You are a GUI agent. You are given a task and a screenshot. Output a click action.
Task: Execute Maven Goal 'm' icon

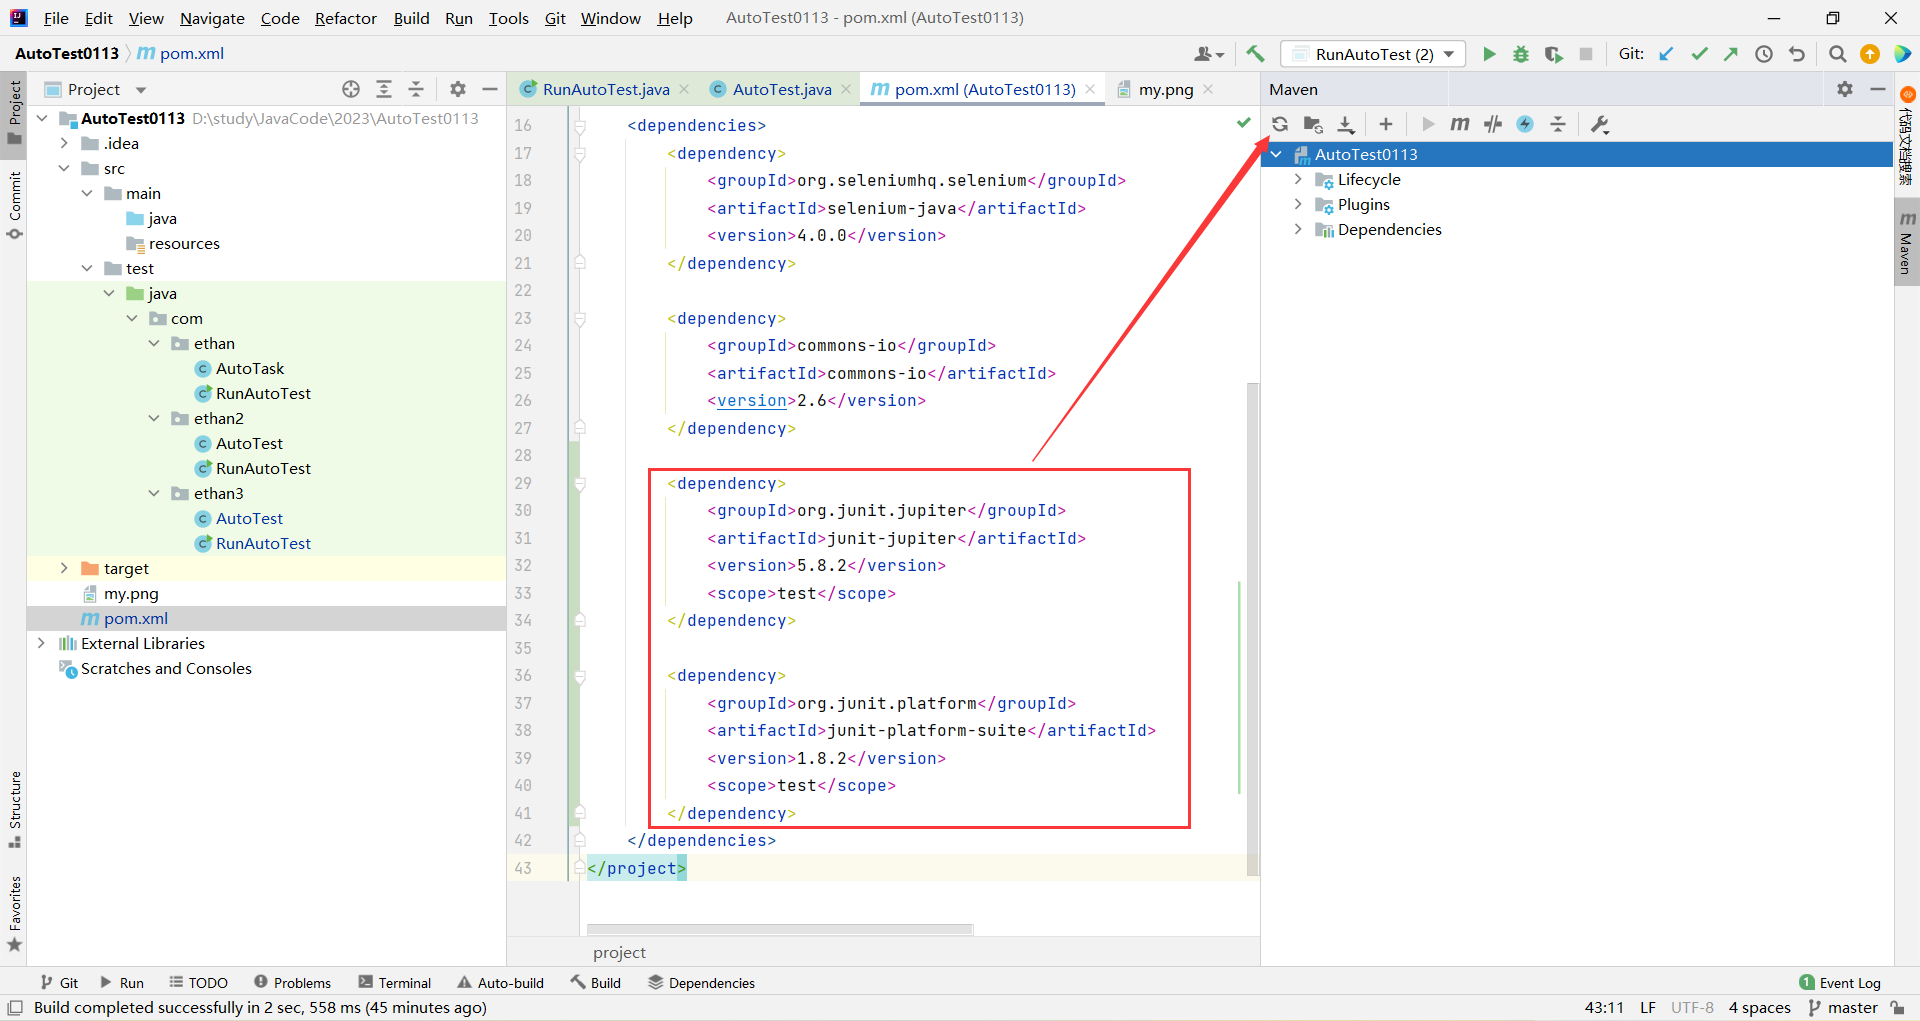click(x=1460, y=124)
